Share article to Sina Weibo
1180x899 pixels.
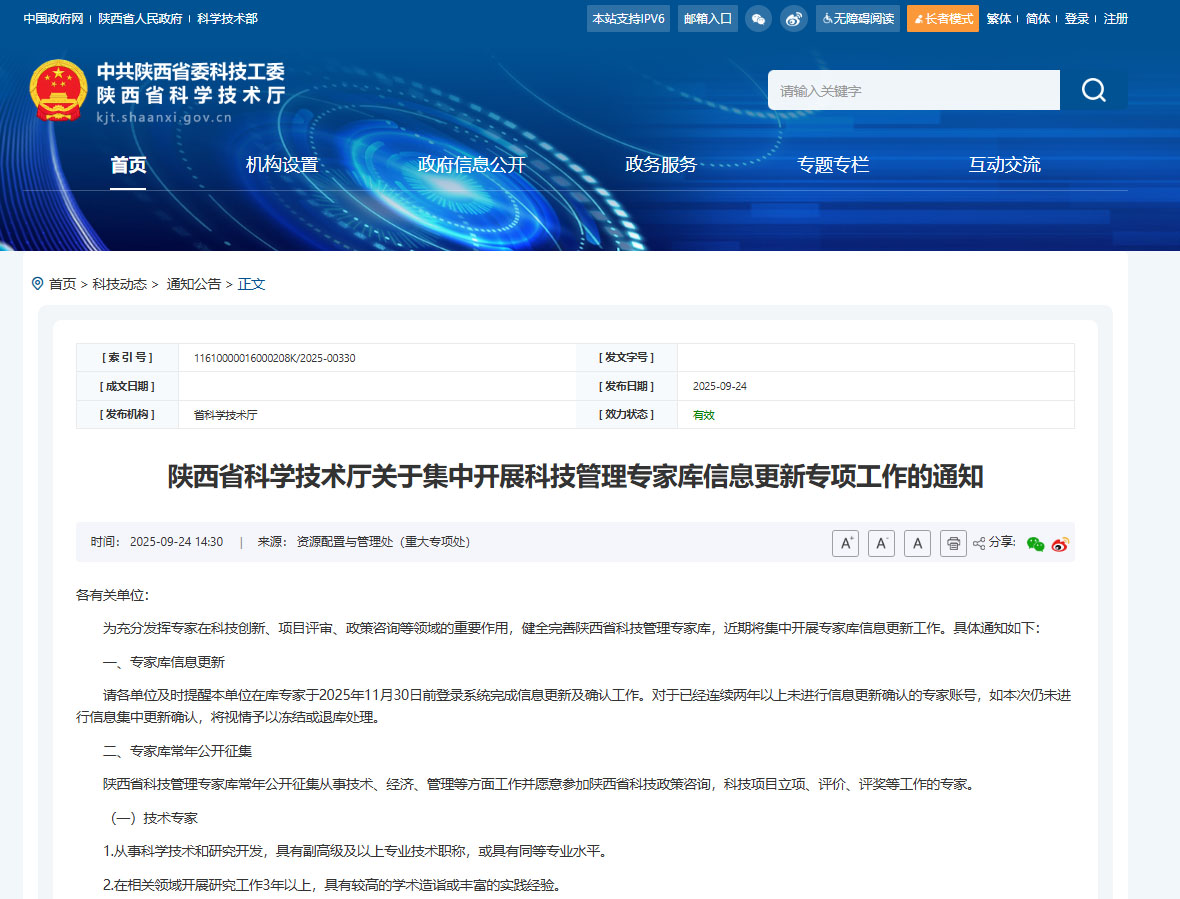coord(1060,543)
